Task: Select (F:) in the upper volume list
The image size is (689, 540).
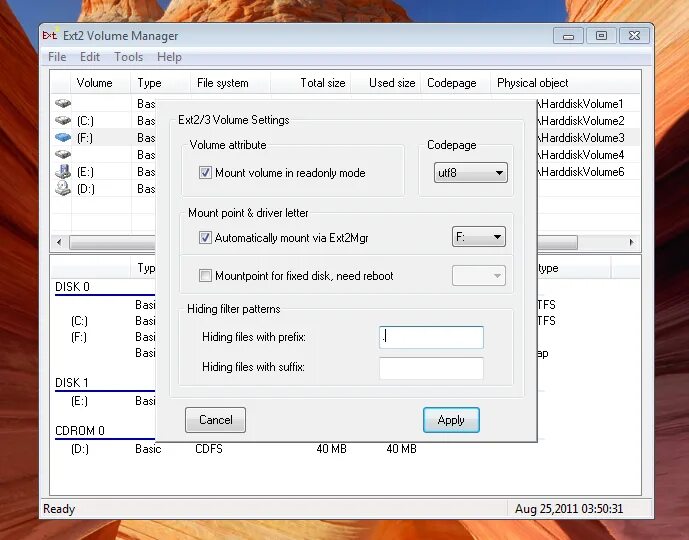Action: click(84, 138)
